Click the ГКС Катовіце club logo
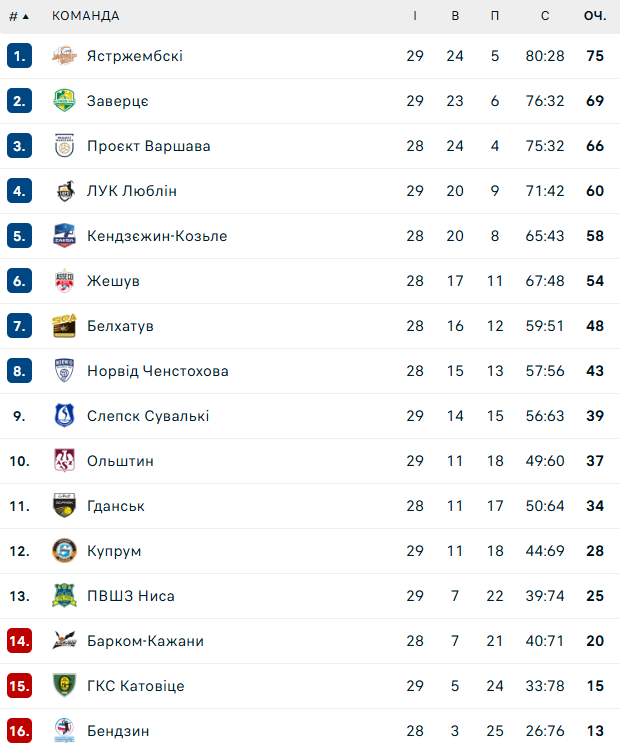 64,686
